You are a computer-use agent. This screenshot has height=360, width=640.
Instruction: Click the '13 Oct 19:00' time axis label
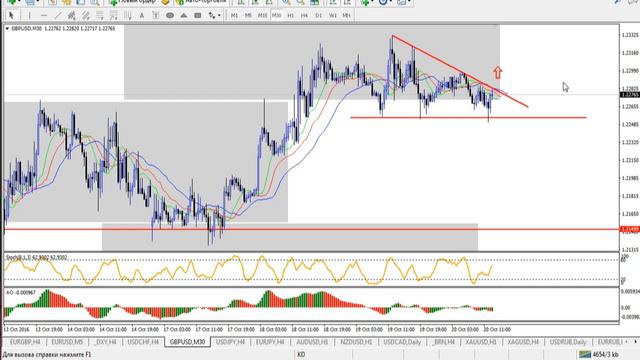[49, 329]
